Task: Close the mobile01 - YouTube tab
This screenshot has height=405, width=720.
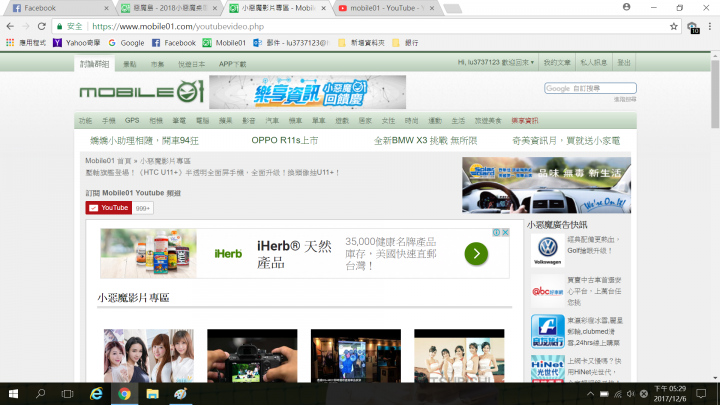Action: pos(432,8)
